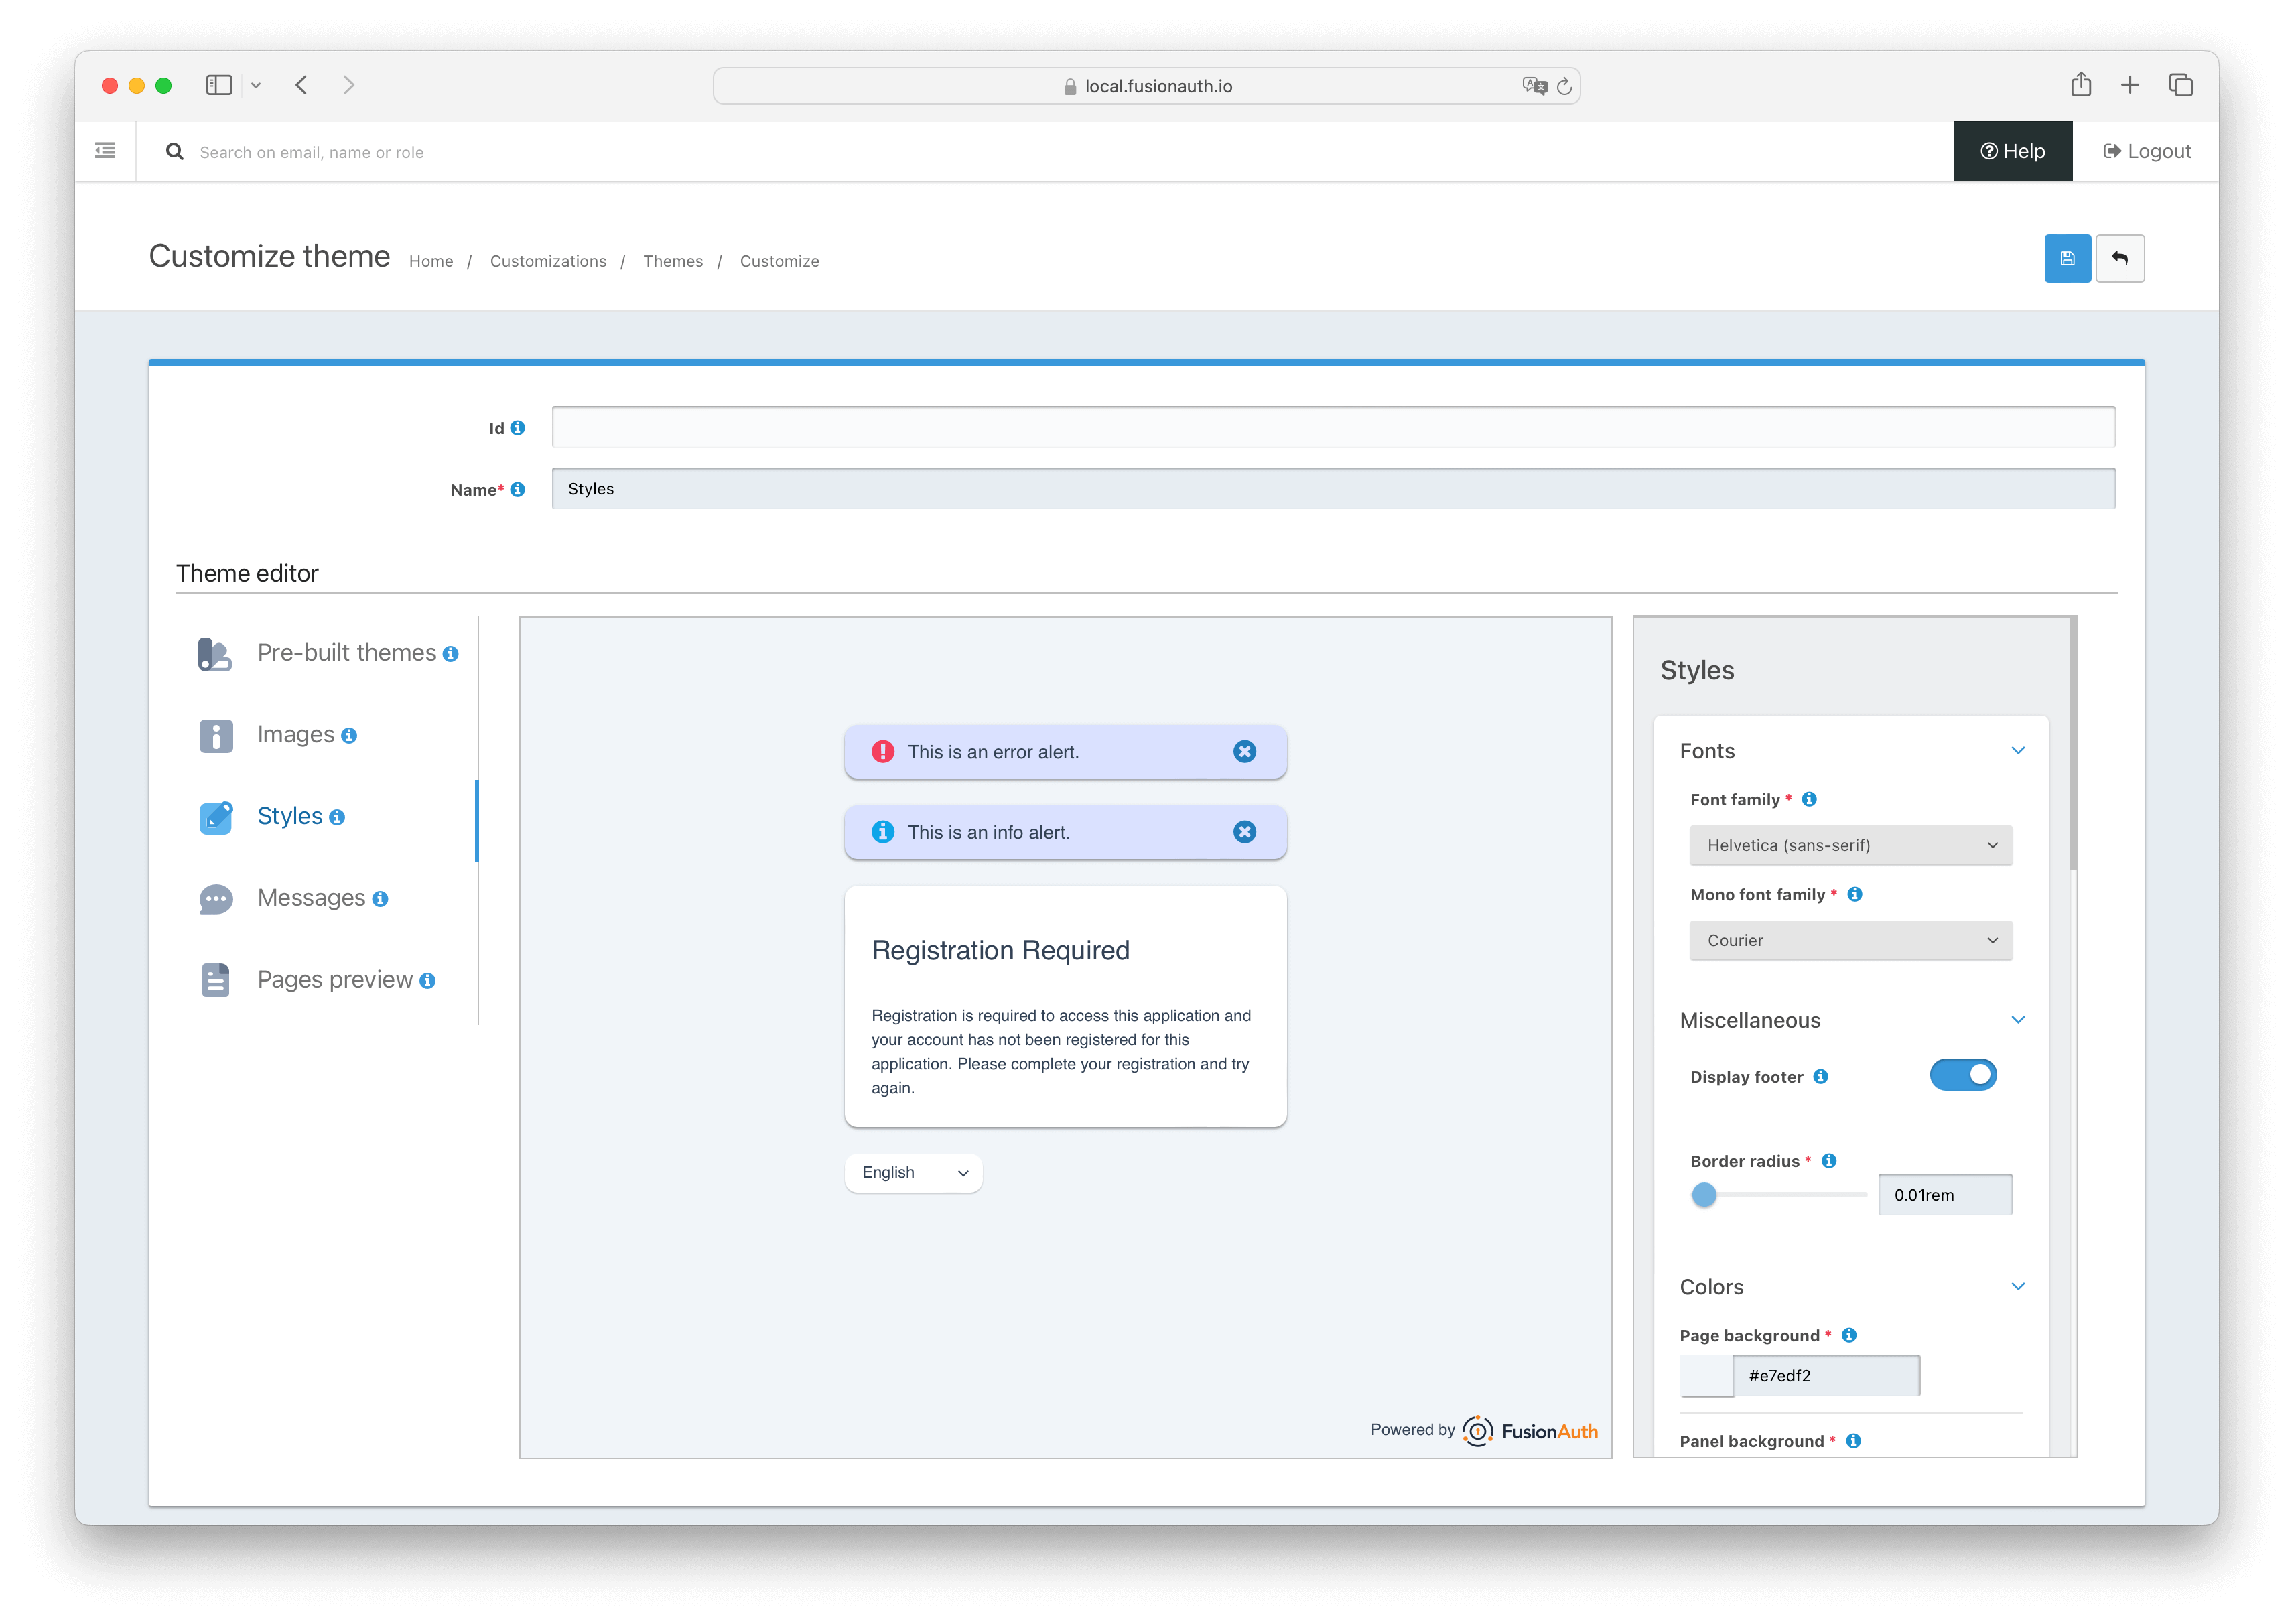
Task: Click the Images section icon
Action: point(215,736)
